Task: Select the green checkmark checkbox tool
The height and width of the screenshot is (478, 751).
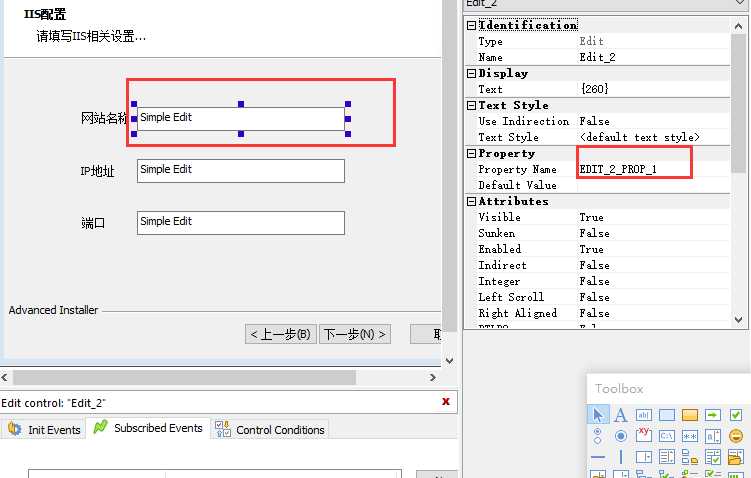Action: [x=736, y=415]
